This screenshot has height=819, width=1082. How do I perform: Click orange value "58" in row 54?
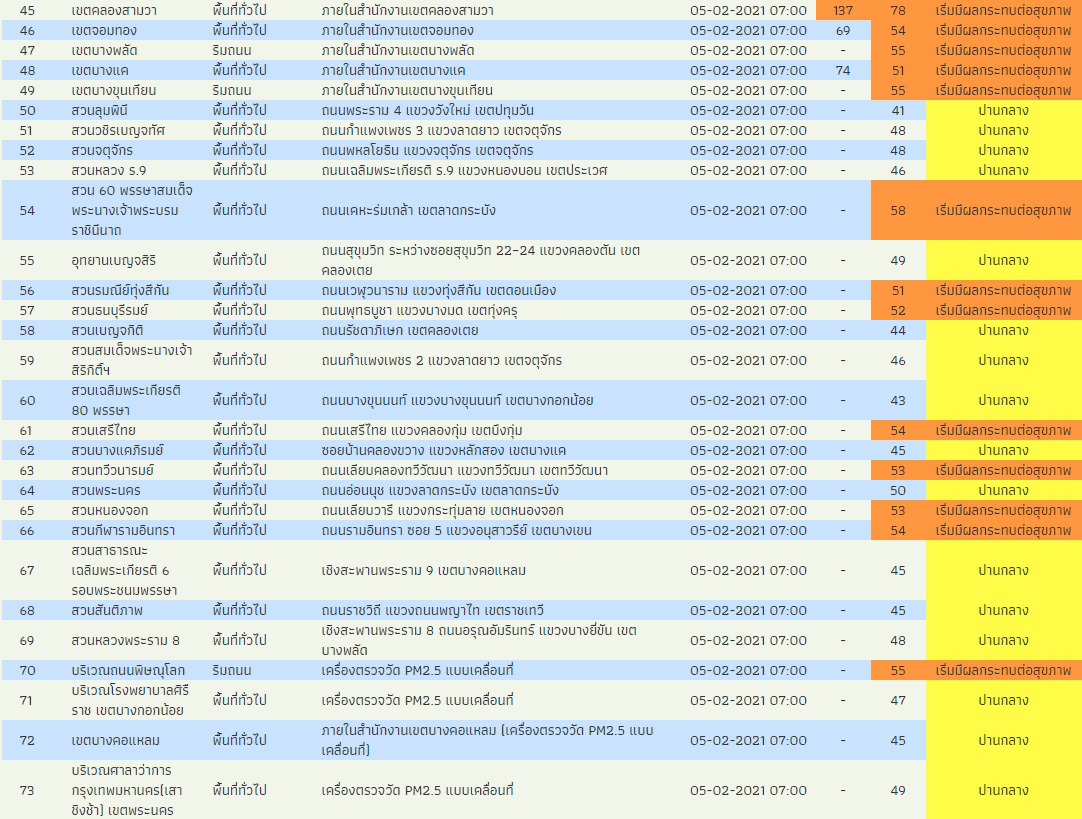tap(898, 210)
